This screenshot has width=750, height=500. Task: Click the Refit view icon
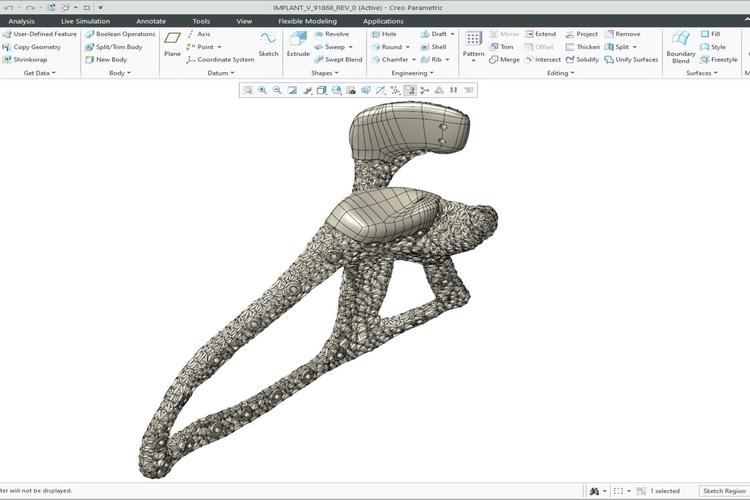(x=248, y=90)
